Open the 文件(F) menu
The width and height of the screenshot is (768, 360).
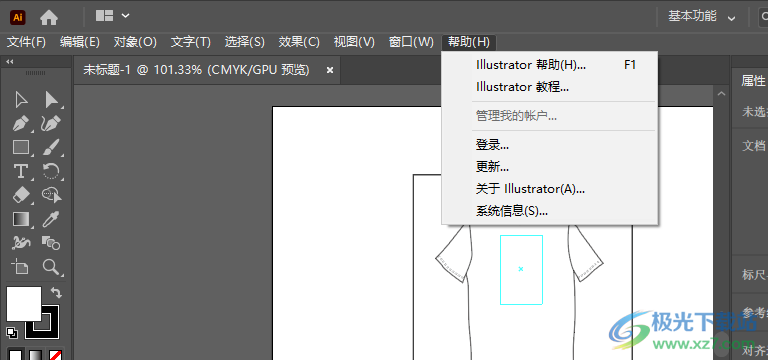(26, 42)
